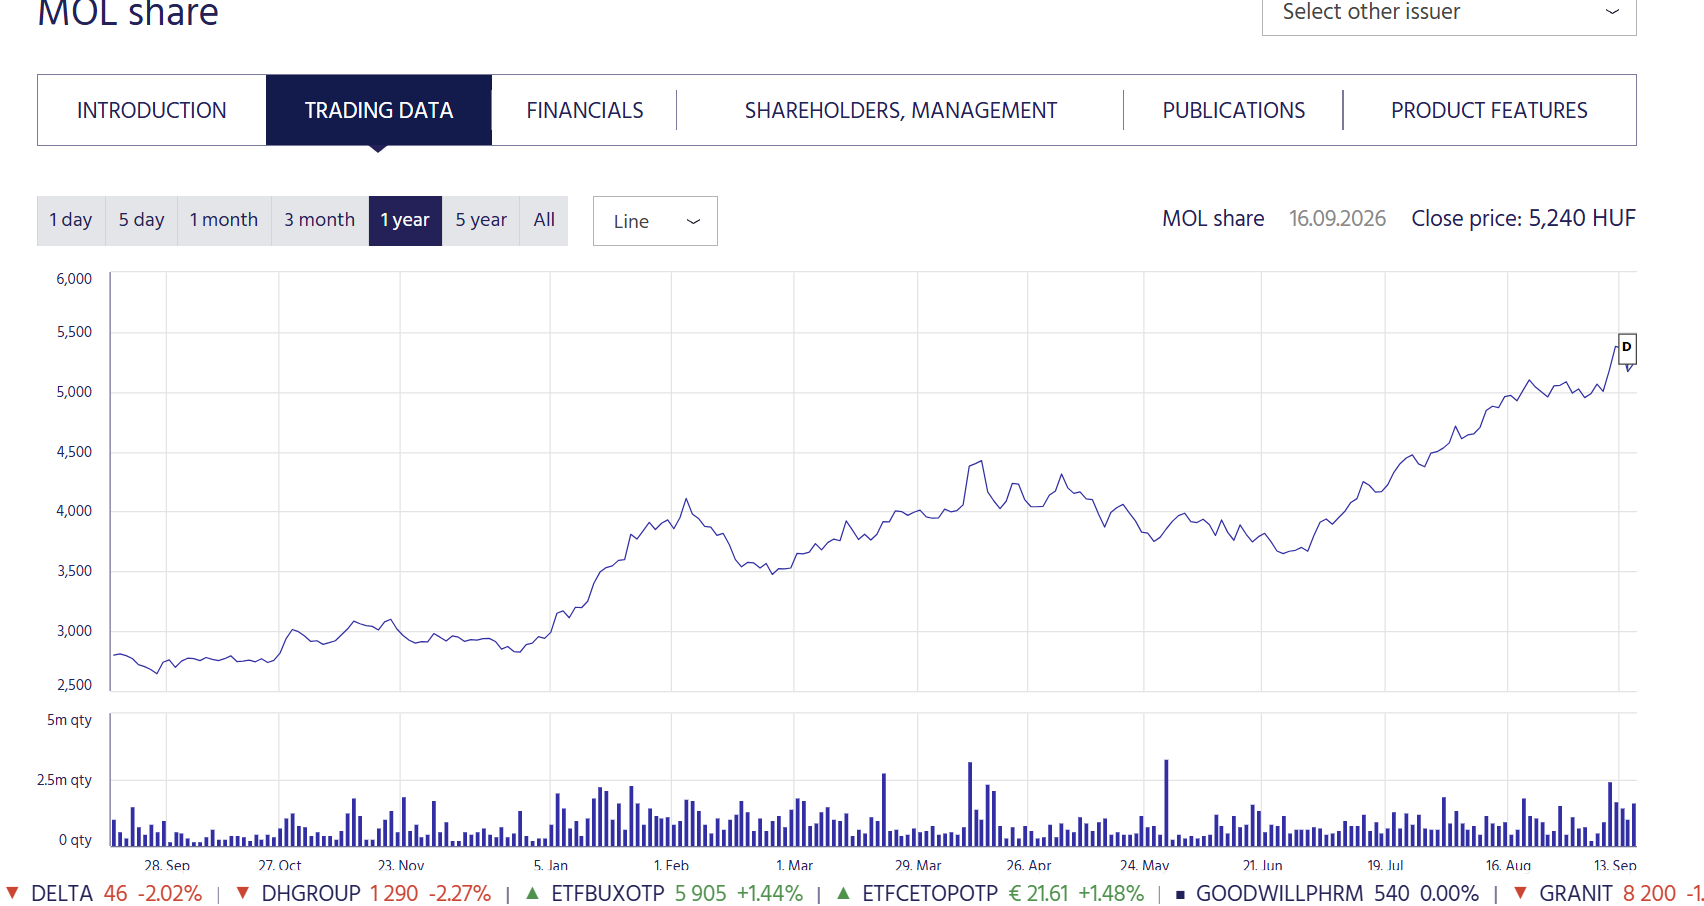1704x906 pixels.
Task: Click the ETFBUXOTP price 5 905
Action: (701, 893)
